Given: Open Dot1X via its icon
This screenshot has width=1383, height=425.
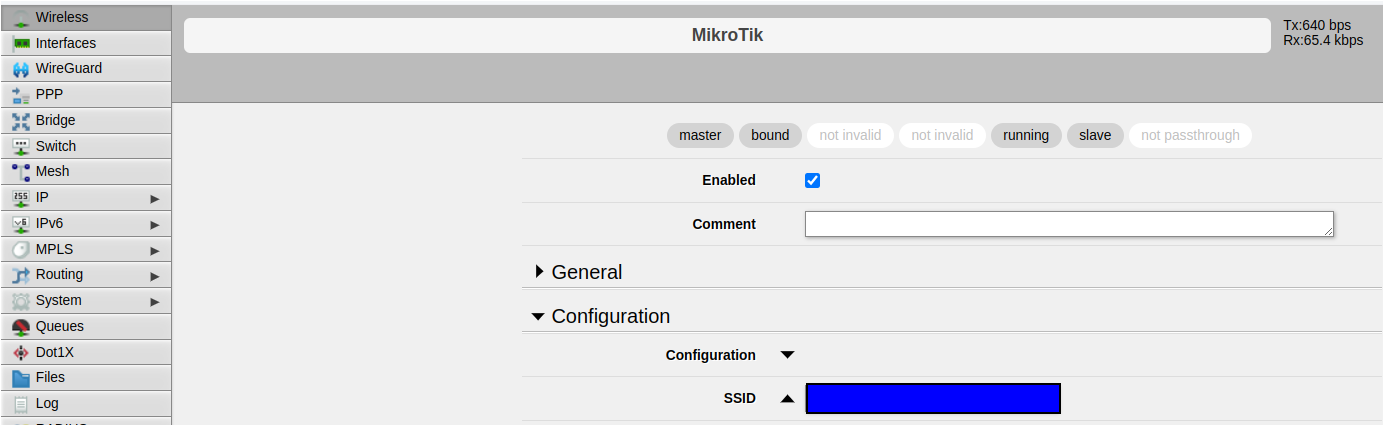Looking at the screenshot, I should pos(21,353).
